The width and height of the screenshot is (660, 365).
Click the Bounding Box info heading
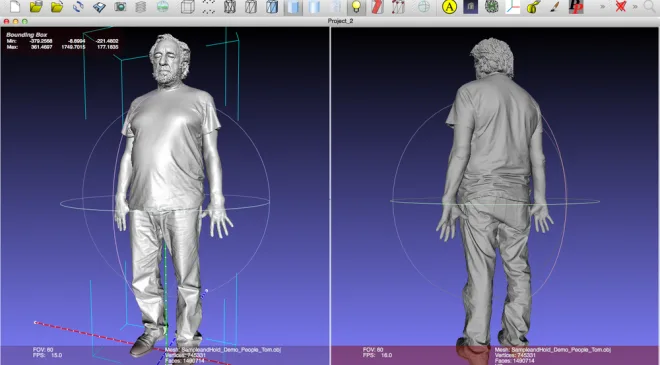click(27, 35)
